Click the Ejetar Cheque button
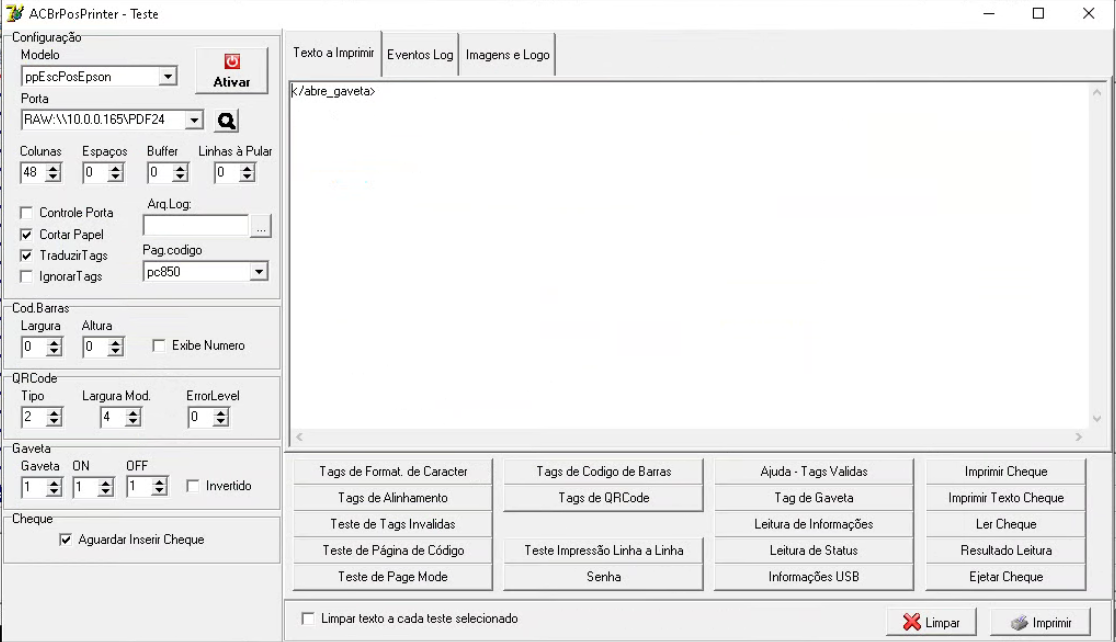1116x642 pixels. pos(1006,577)
